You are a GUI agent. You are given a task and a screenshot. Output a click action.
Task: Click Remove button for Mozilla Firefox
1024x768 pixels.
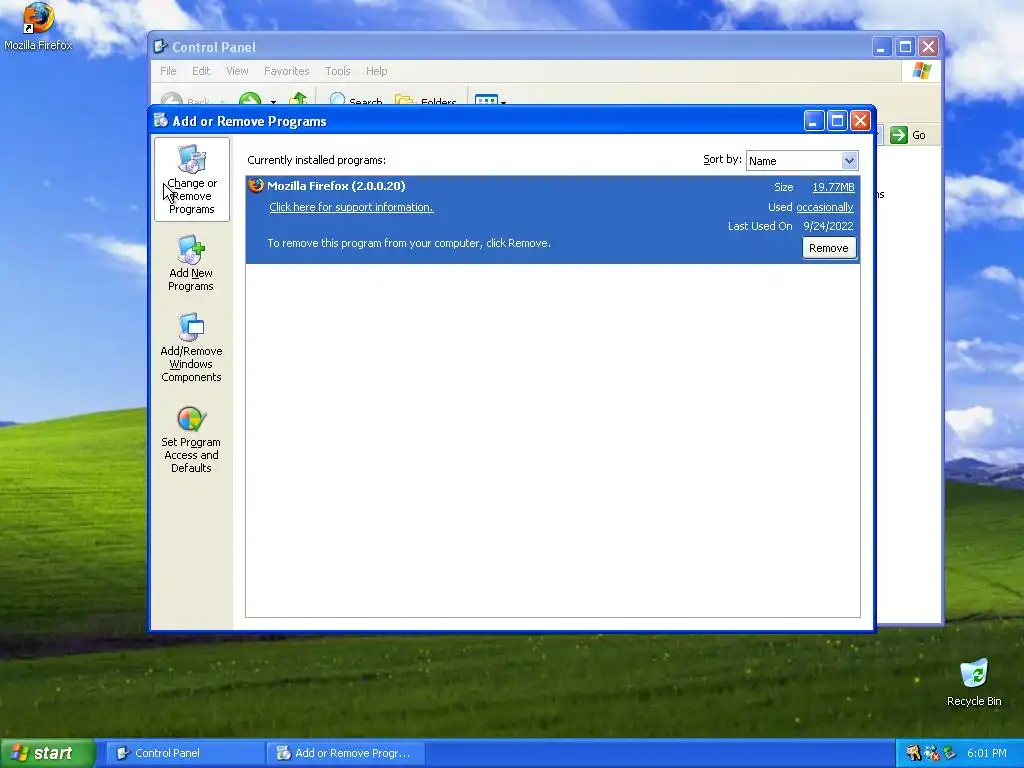pos(829,248)
